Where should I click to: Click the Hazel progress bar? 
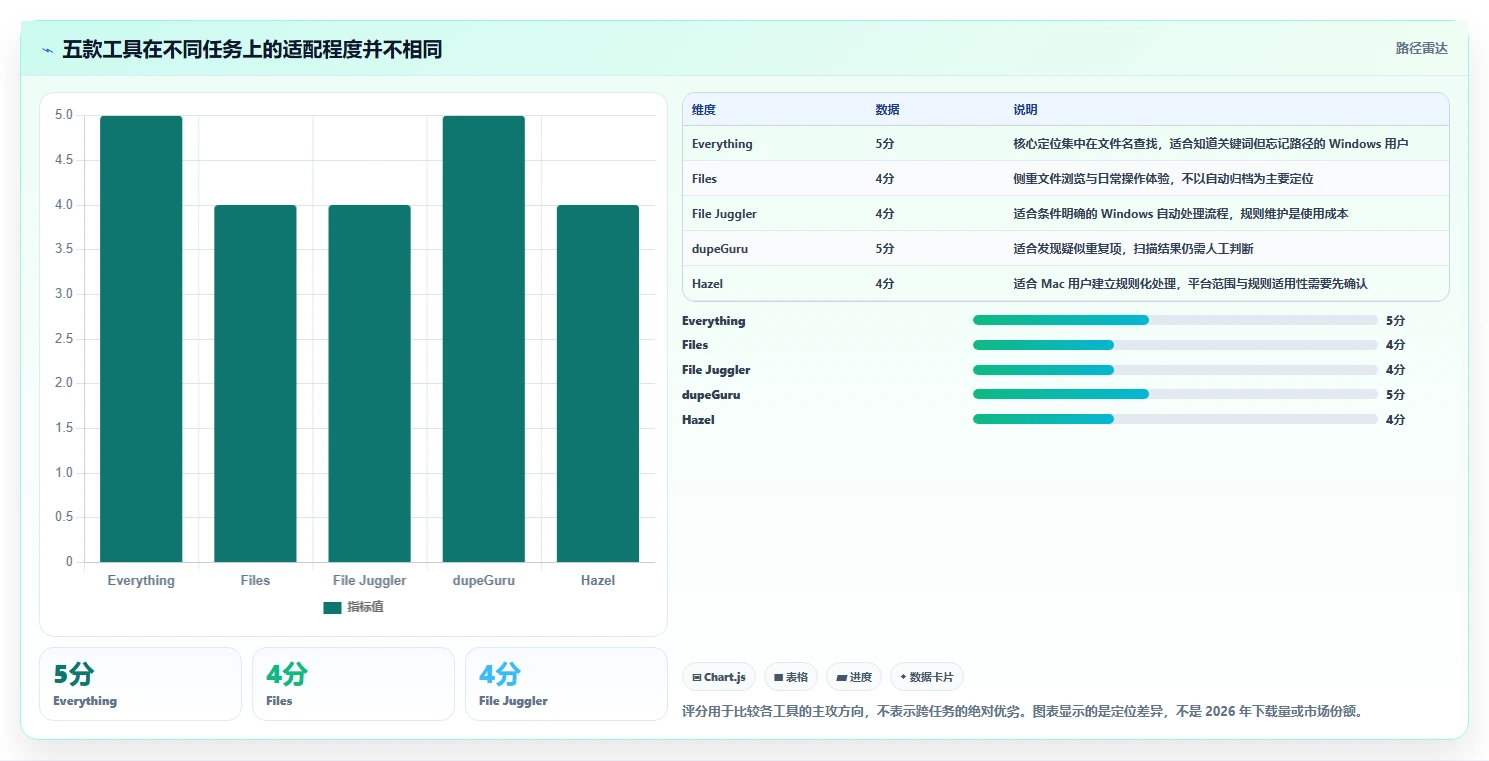1175,419
